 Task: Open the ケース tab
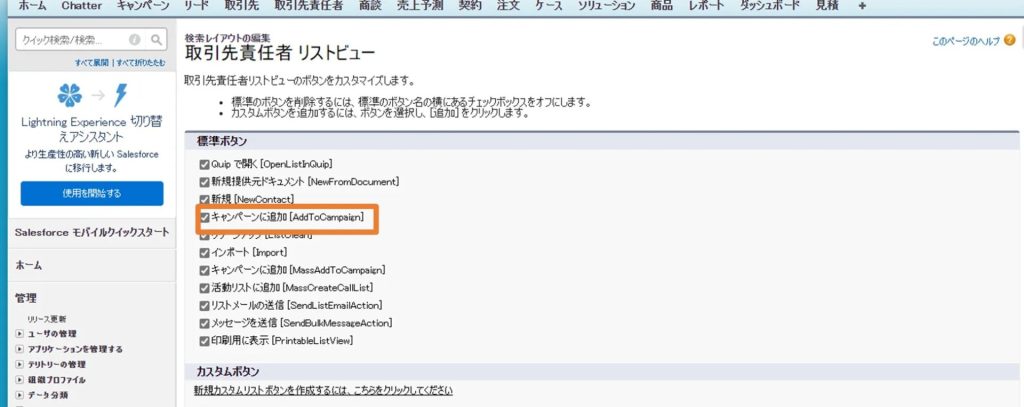point(549,5)
